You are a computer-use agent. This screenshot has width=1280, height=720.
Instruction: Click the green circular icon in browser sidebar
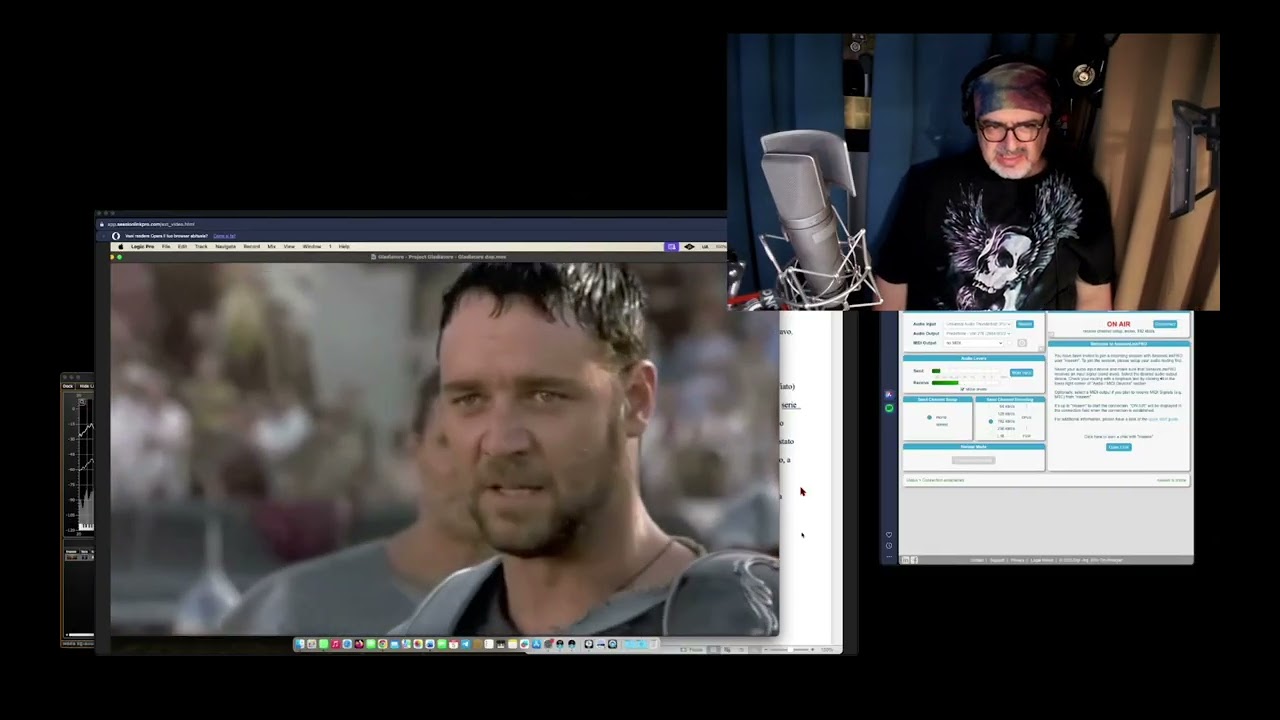click(889, 408)
